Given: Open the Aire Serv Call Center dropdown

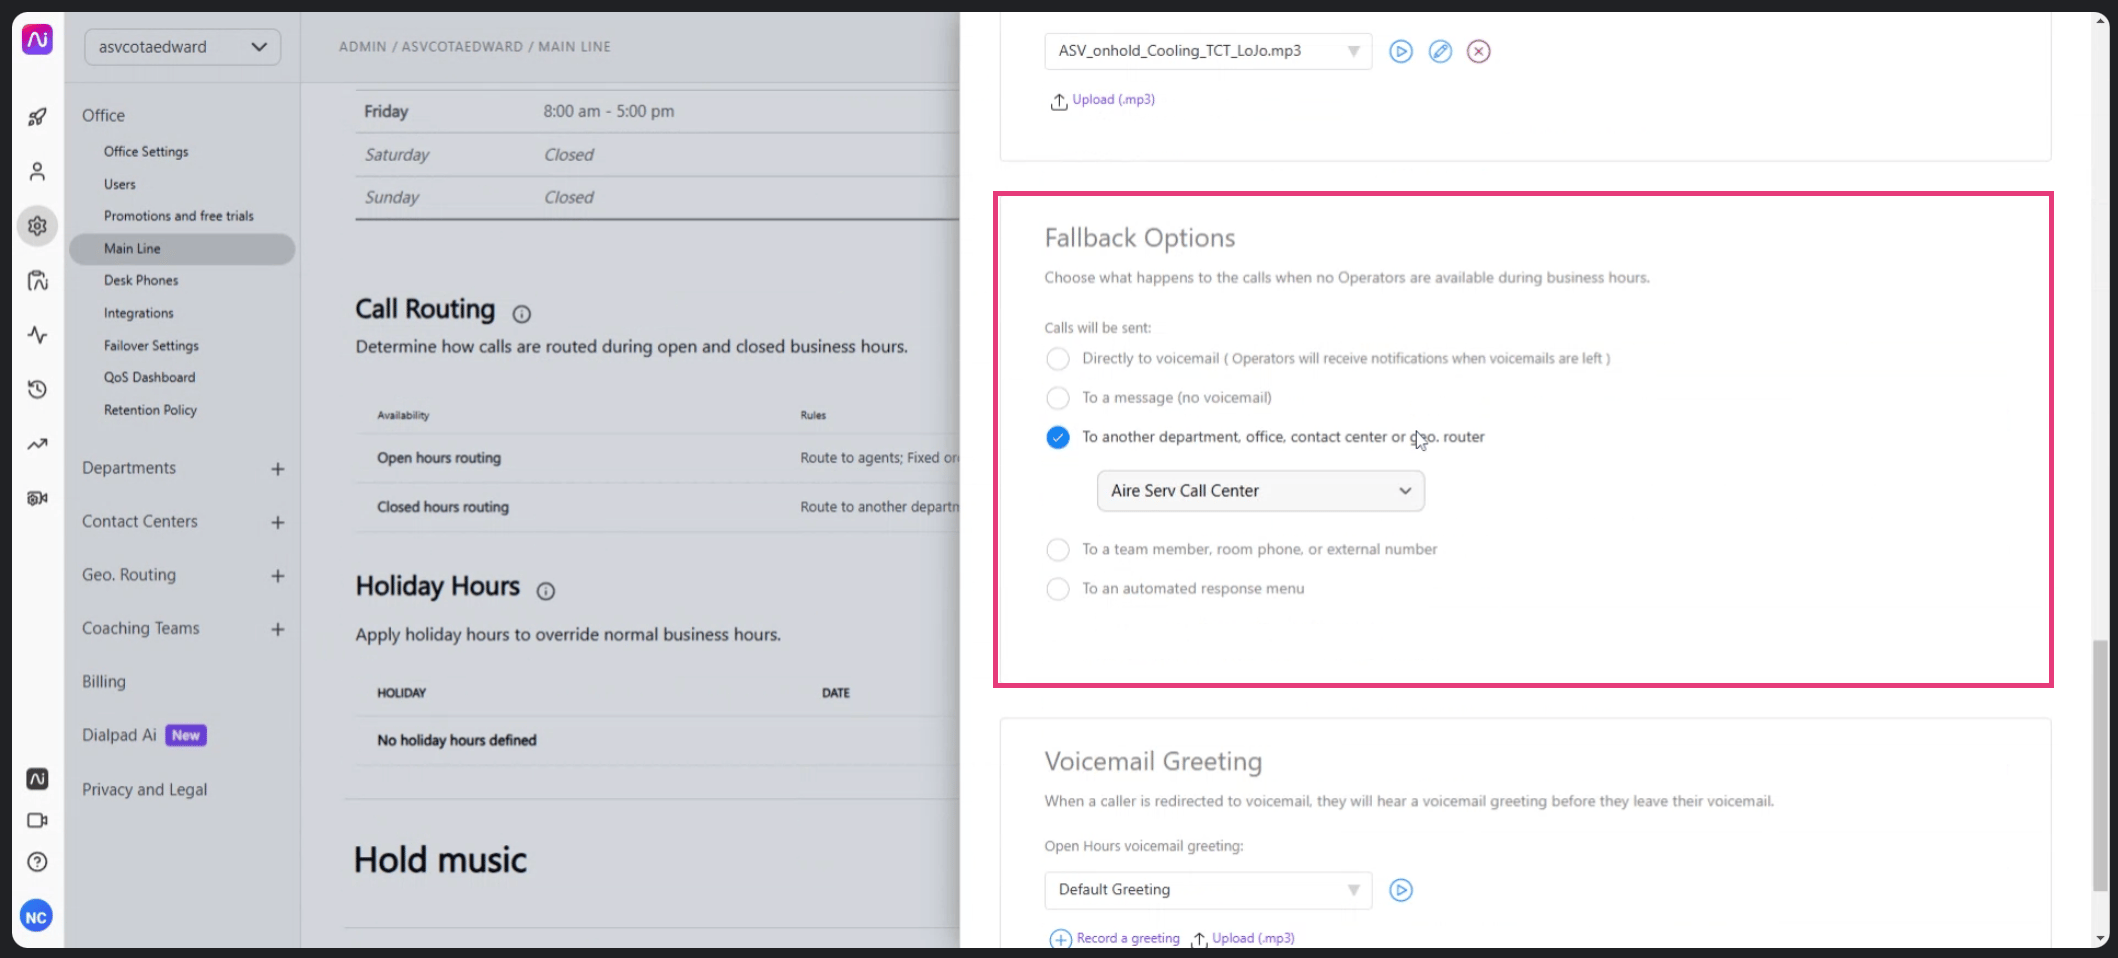Looking at the screenshot, I should (1260, 491).
